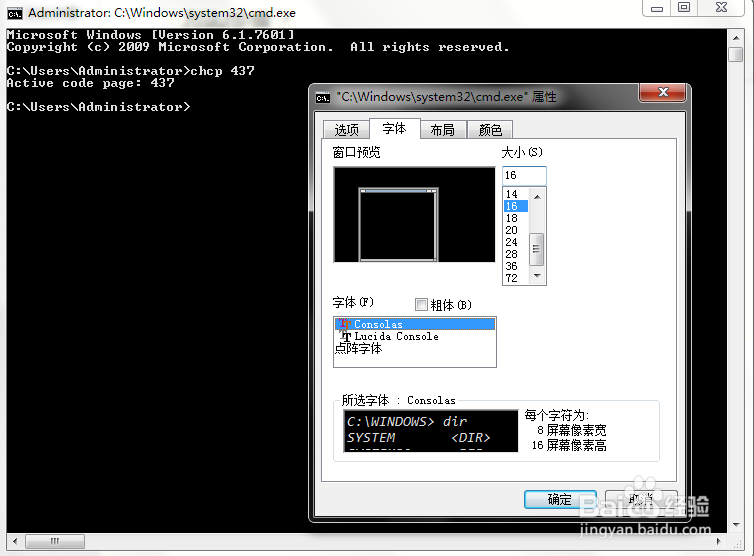Confirm with the 确定 button

[x=560, y=499]
